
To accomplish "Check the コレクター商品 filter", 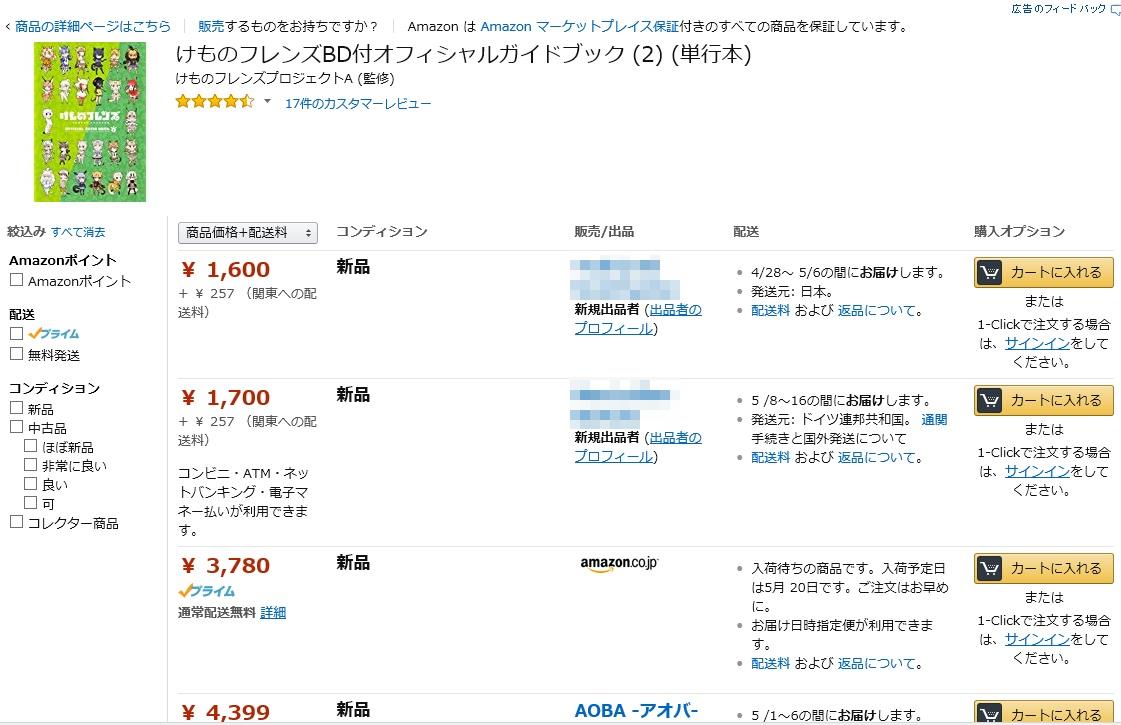I will pos(16,522).
